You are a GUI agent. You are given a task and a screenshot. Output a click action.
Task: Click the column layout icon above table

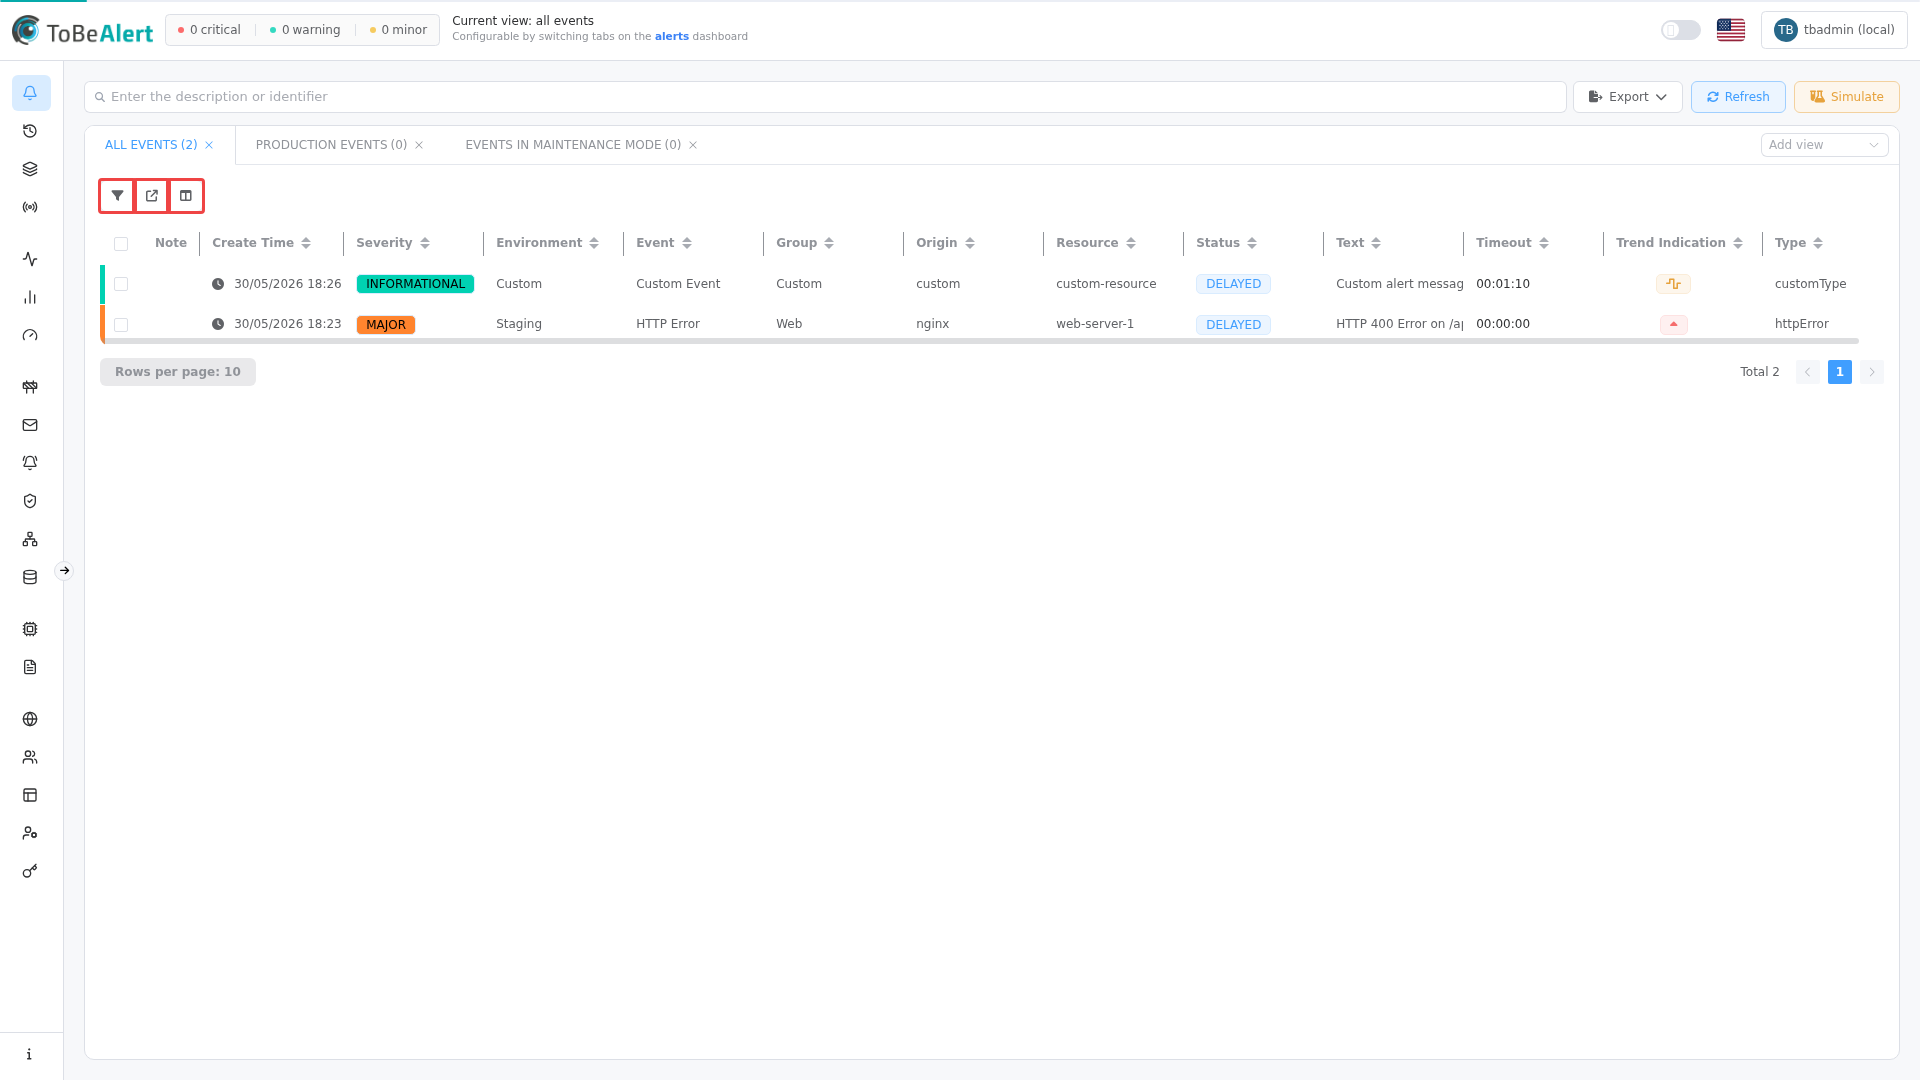coord(186,196)
